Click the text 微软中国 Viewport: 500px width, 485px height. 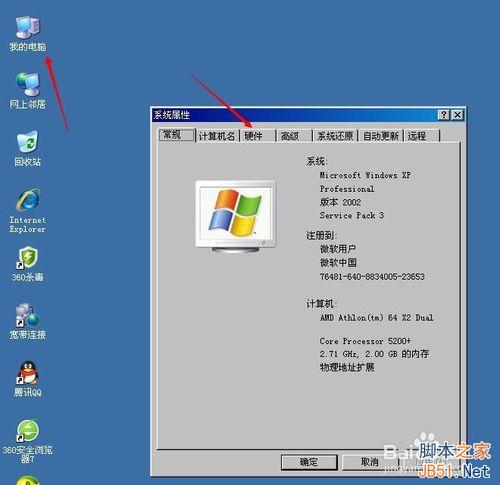coord(338,263)
